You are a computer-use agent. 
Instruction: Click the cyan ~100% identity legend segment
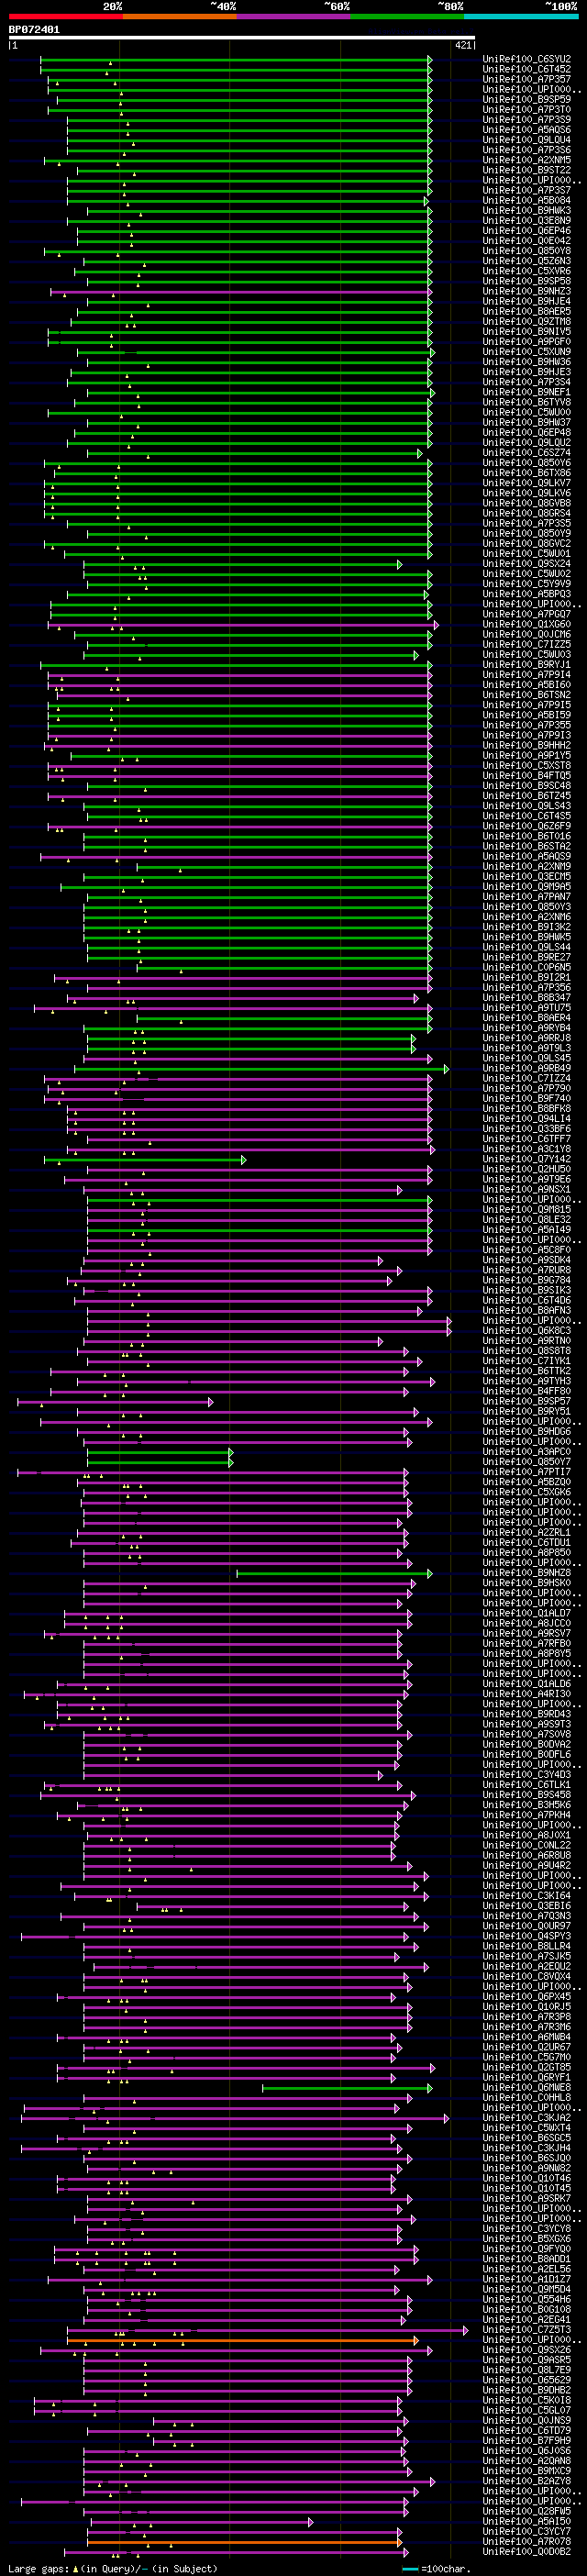coord(521,16)
